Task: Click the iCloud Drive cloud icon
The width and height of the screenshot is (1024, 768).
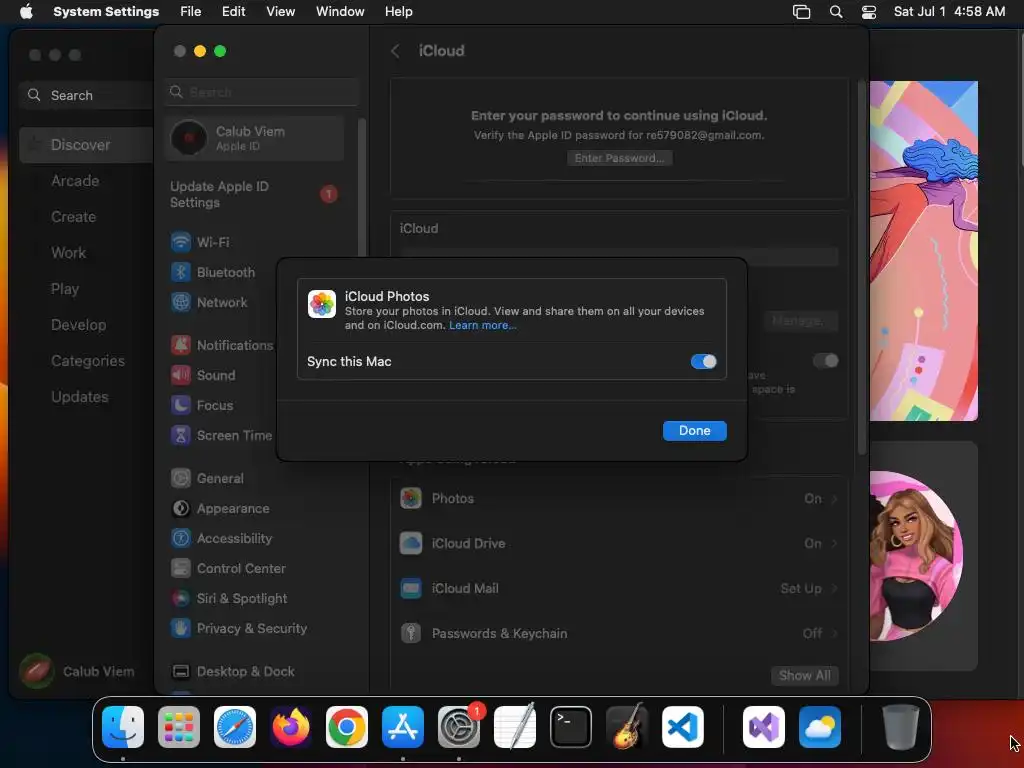Action: (x=411, y=544)
